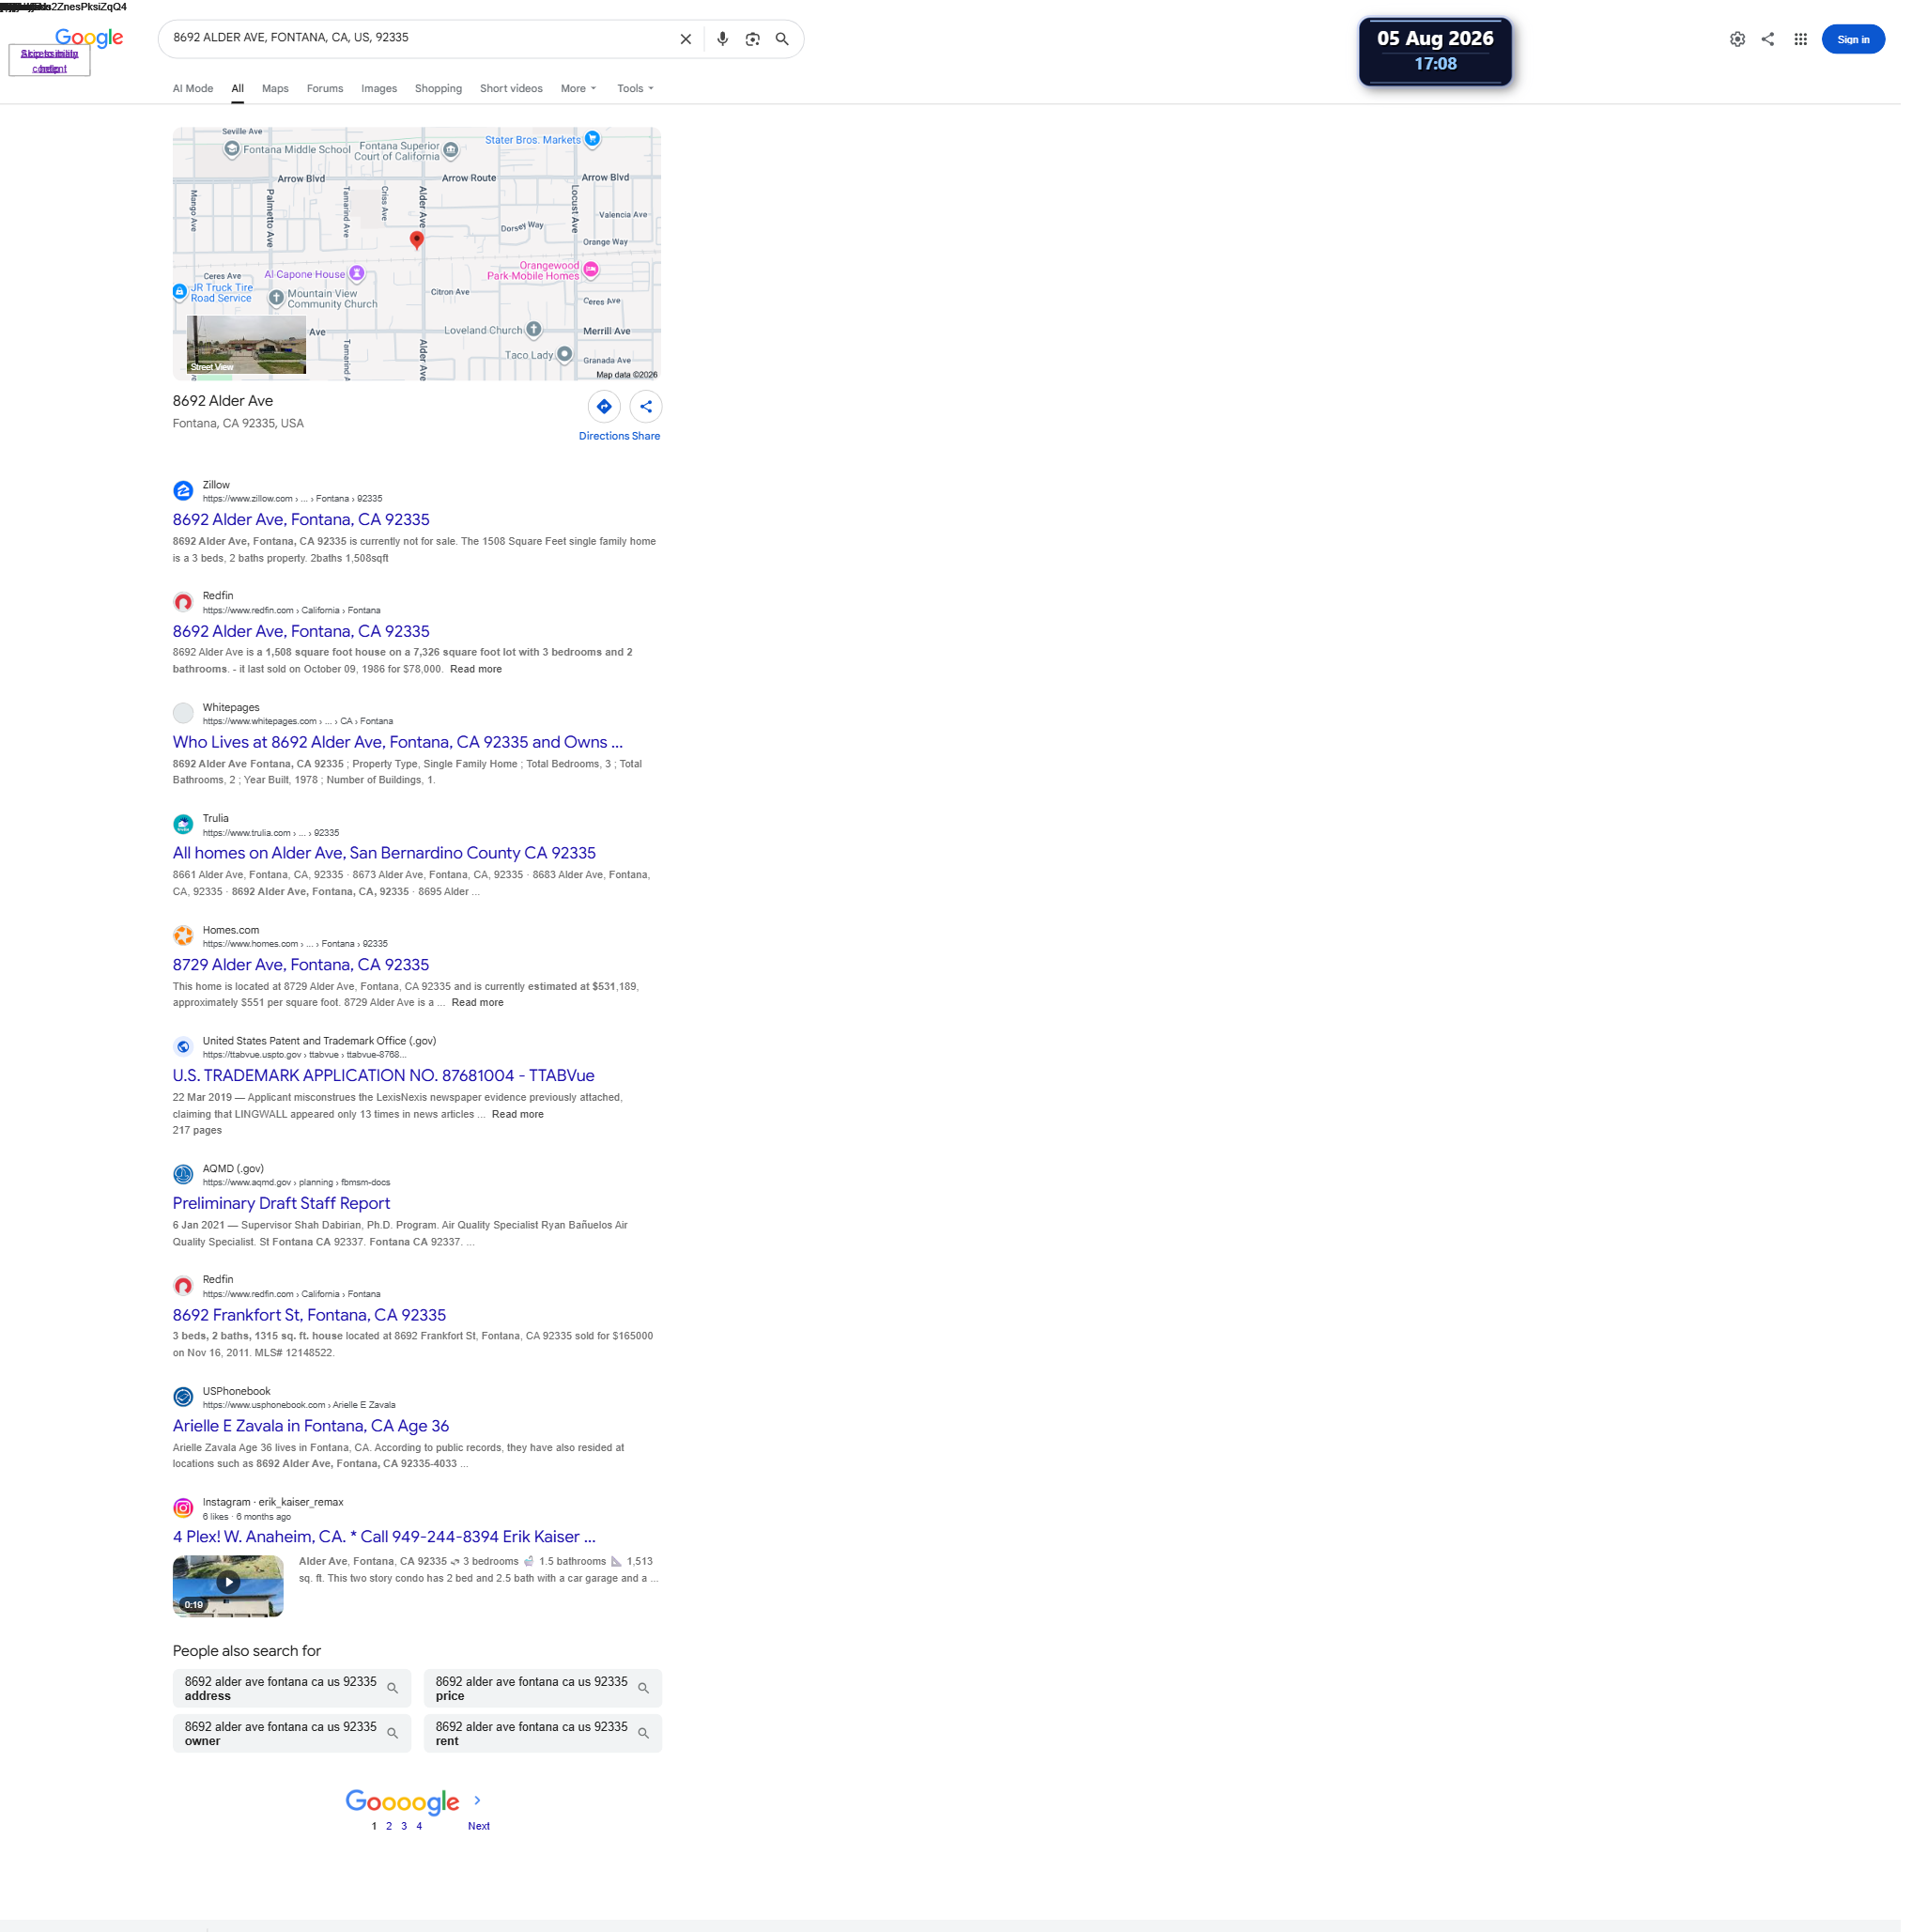Image resolution: width=1912 pixels, height=1932 pixels.
Task: Click the Zillow favicon
Action: tap(183, 491)
